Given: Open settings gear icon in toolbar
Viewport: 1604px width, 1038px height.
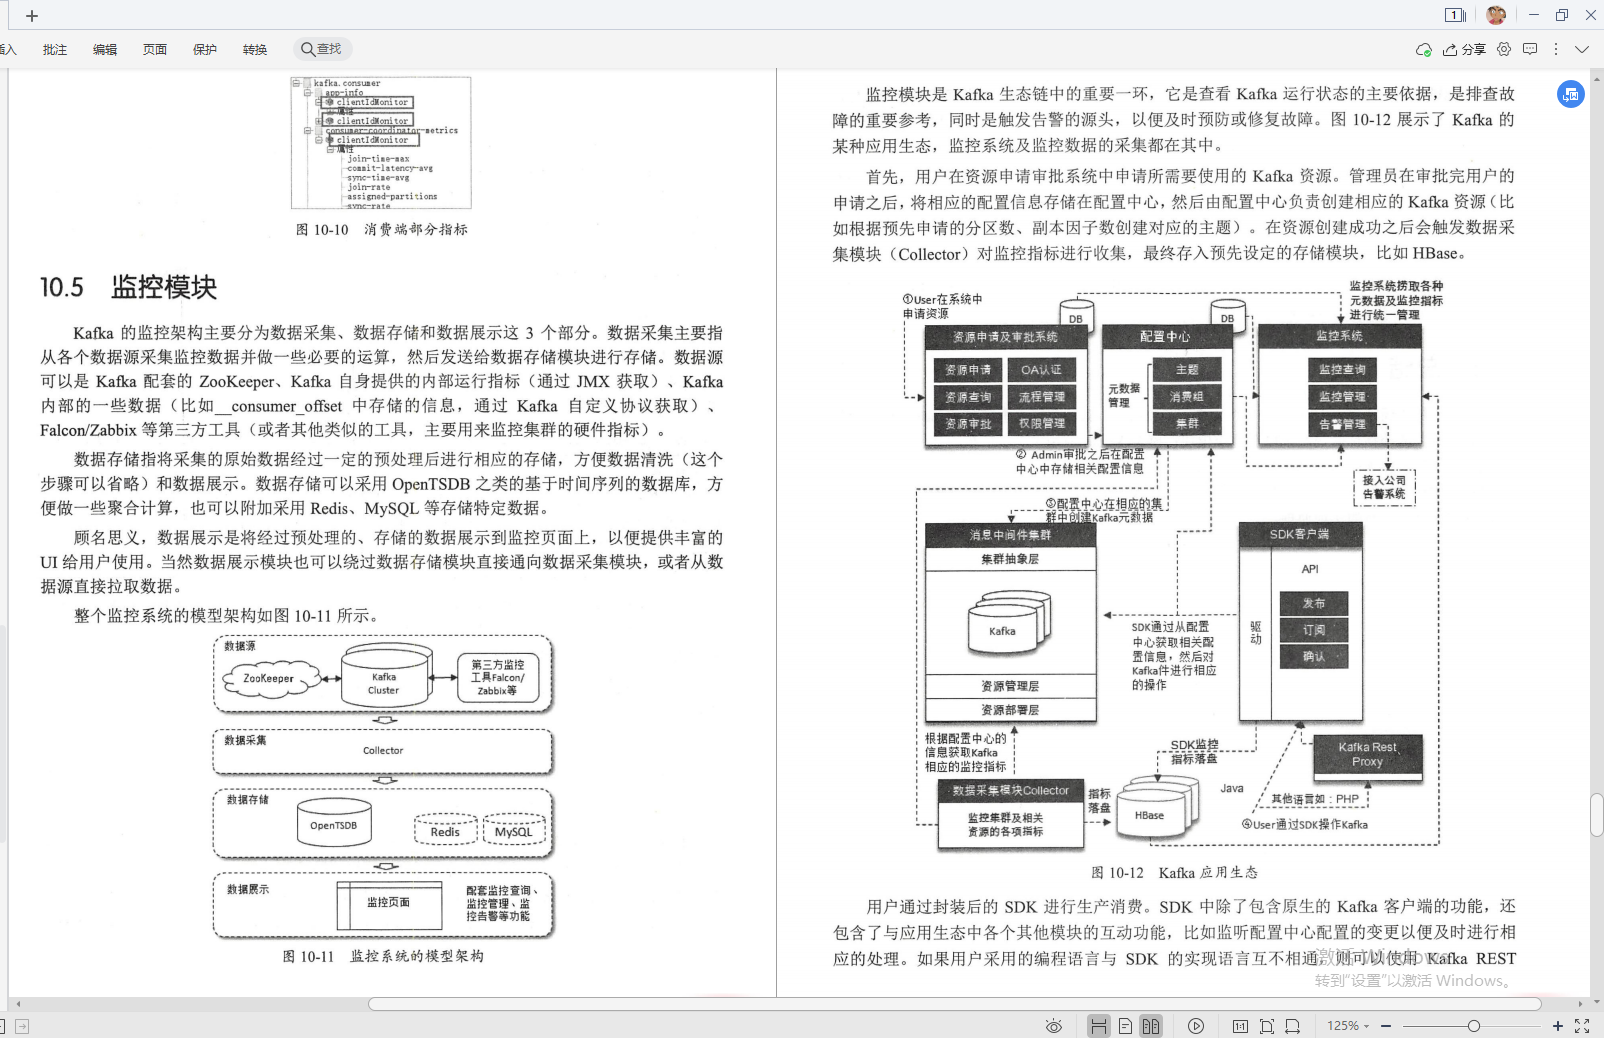Looking at the screenshot, I should 1504,49.
